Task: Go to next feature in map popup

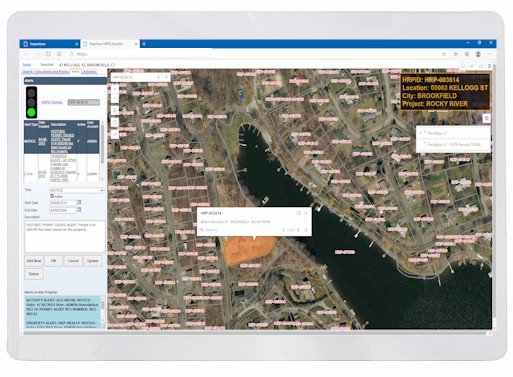Action: click(x=298, y=230)
